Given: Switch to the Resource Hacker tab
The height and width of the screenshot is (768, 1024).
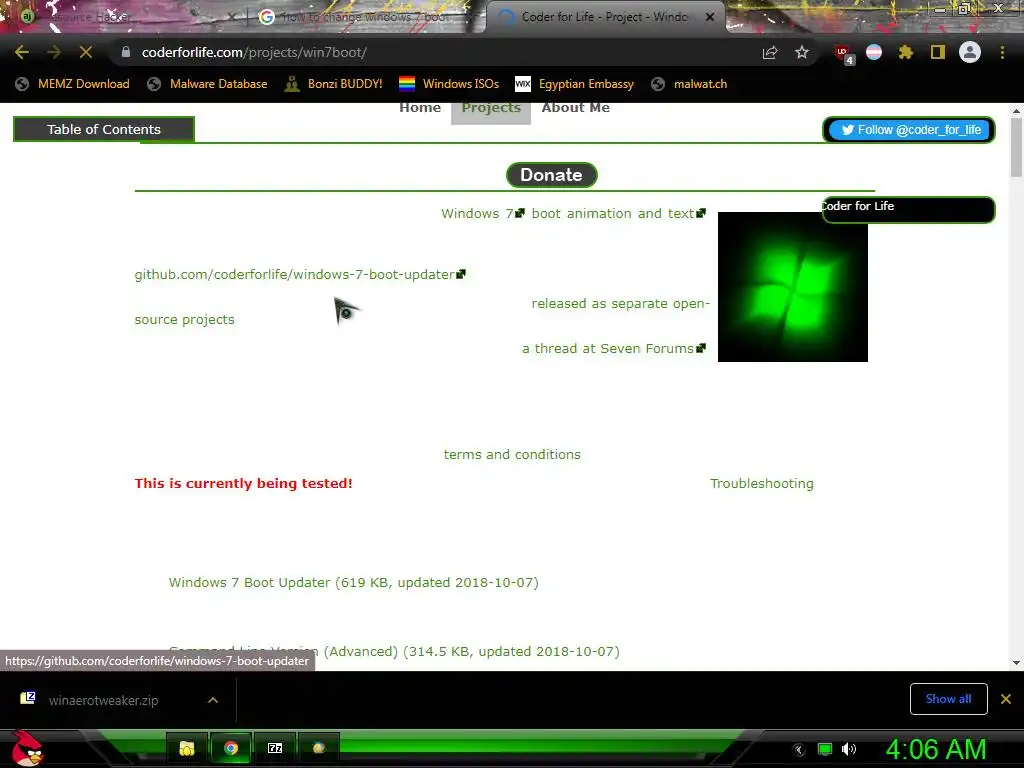Looking at the screenshot, I should click(124, 18).
